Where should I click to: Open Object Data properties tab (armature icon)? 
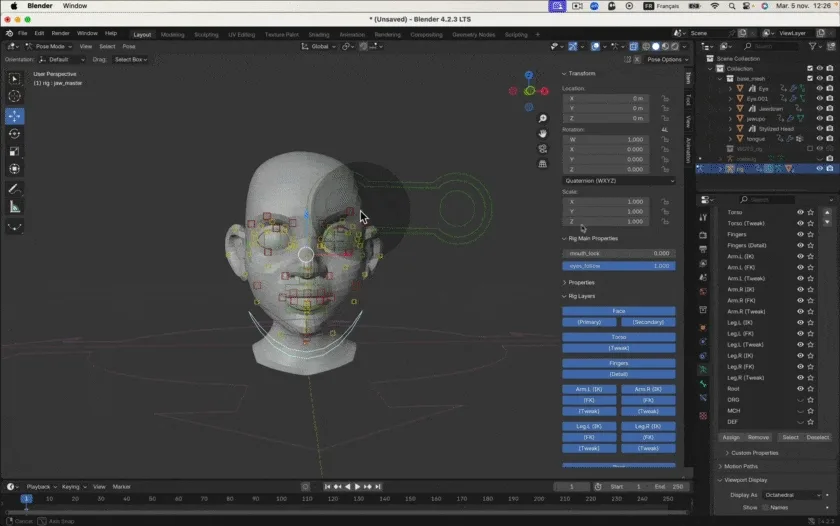coord(703,370)
